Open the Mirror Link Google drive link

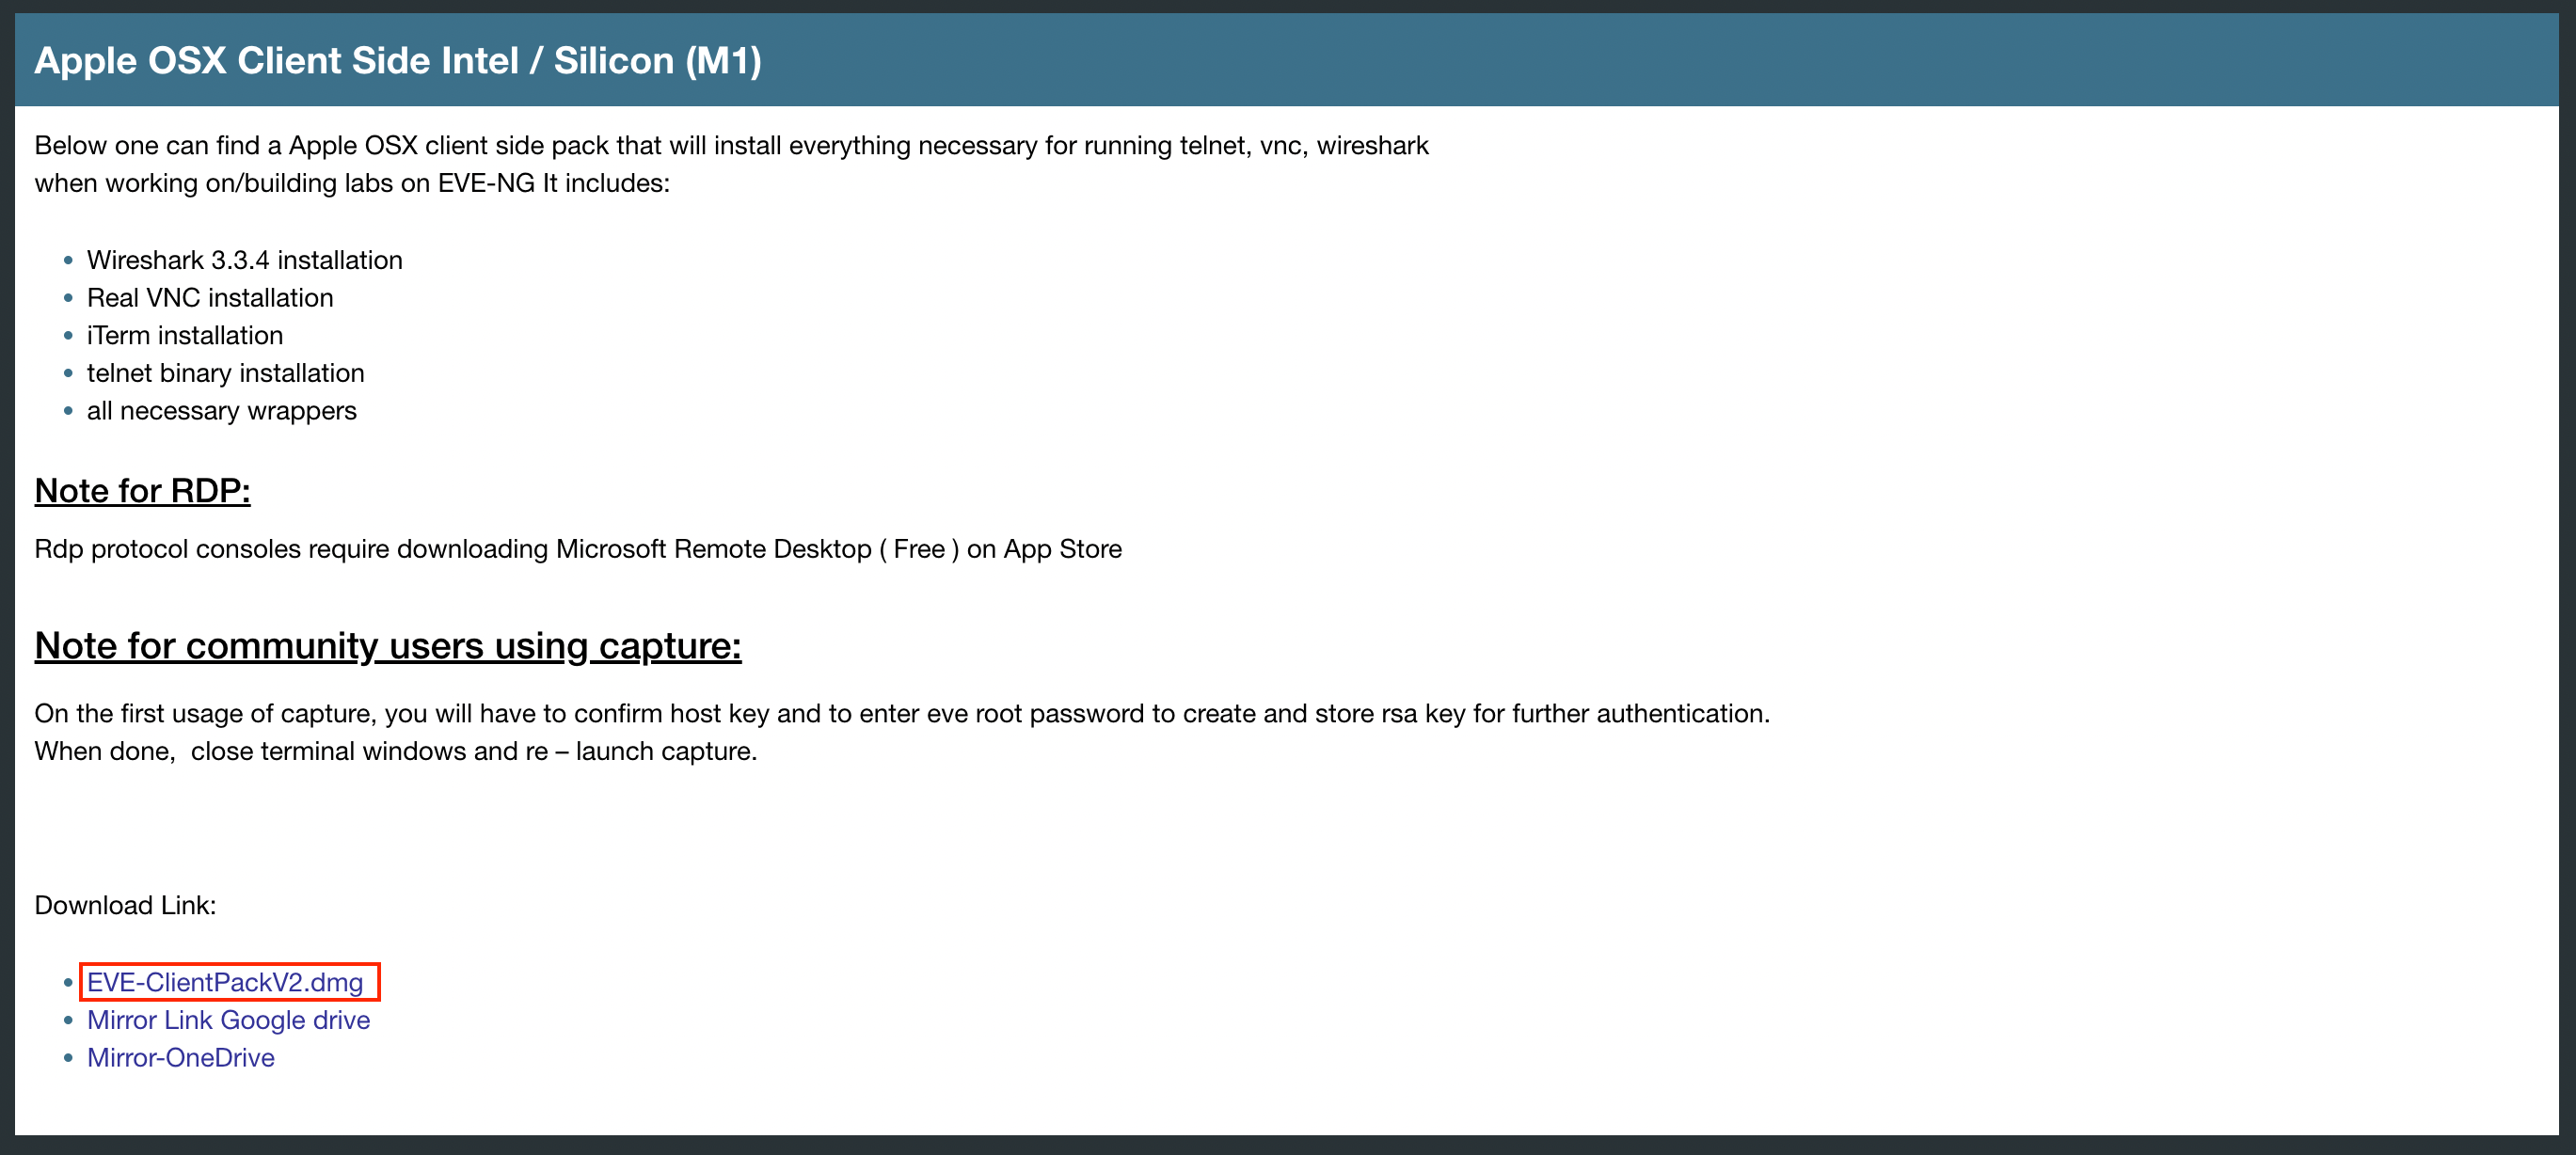[228, 1020]
